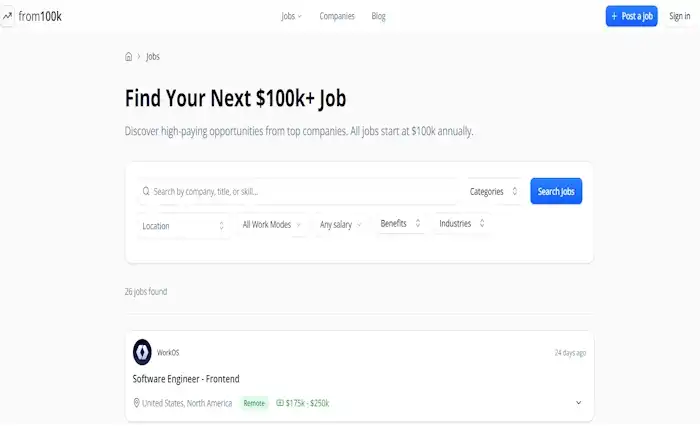Click the salary banknote icon on job card
The height and width of the screenshot is (427, 700).
pyautogui.click(x=280, y=403)
